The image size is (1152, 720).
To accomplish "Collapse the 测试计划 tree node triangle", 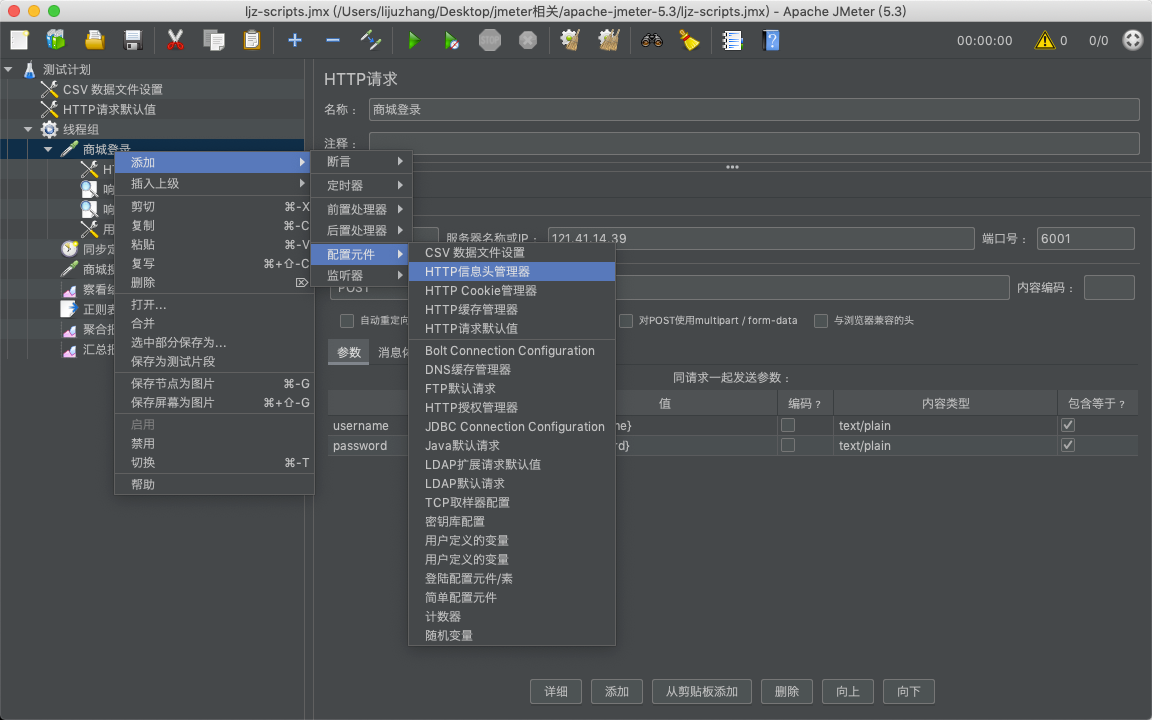I will [x=9, y=70].
